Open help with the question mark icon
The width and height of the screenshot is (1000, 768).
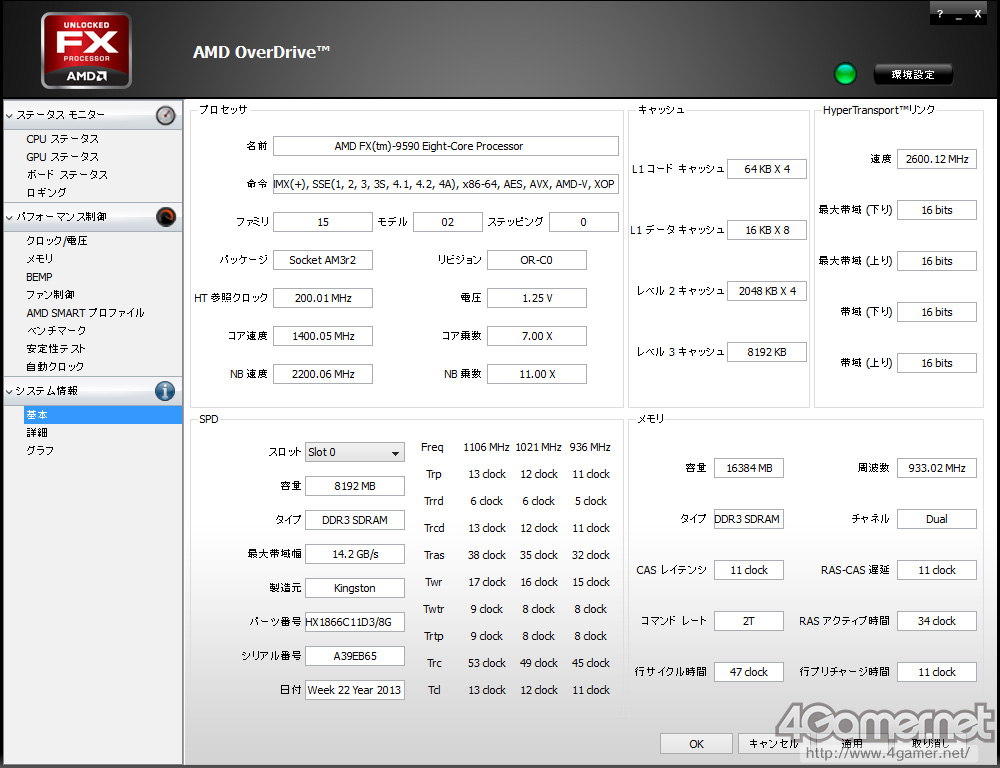click(940, 13)
